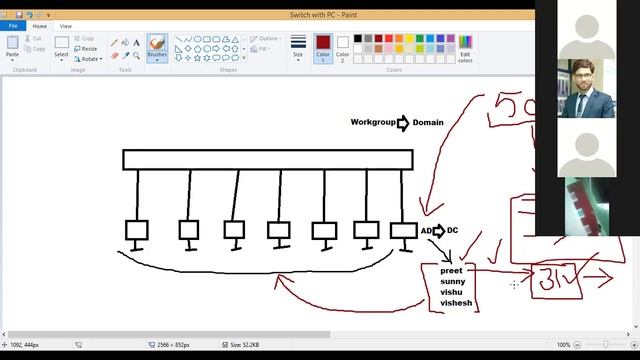Click the 'Workgroup' text on the canvas

(x=373, y=122)
